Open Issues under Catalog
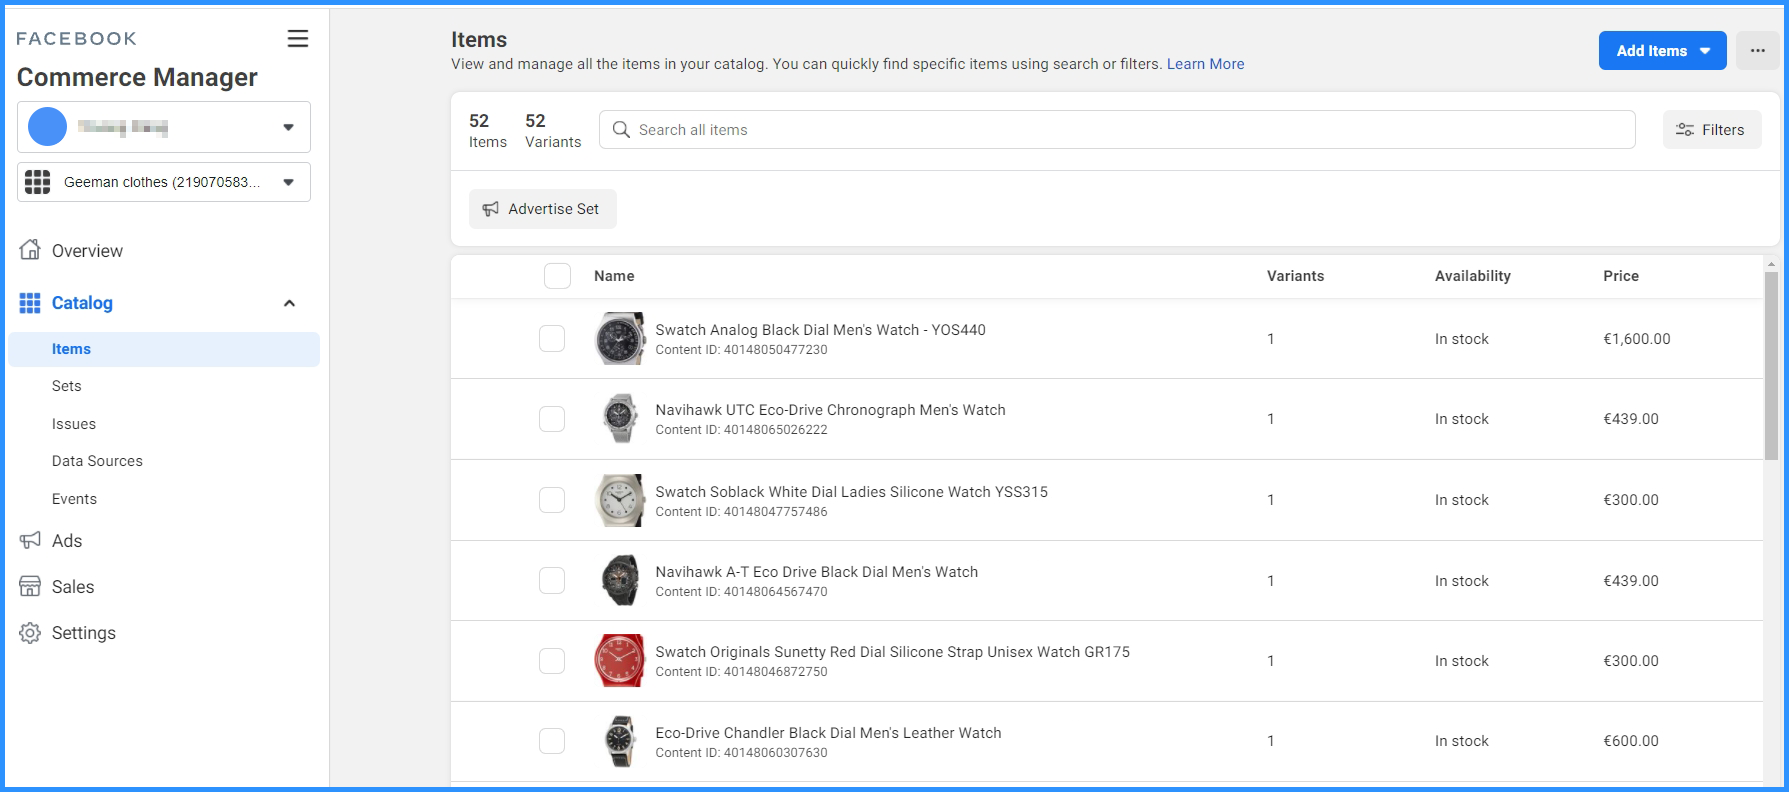This screenshot has width=1789, height=792. (x=74, y=424)
